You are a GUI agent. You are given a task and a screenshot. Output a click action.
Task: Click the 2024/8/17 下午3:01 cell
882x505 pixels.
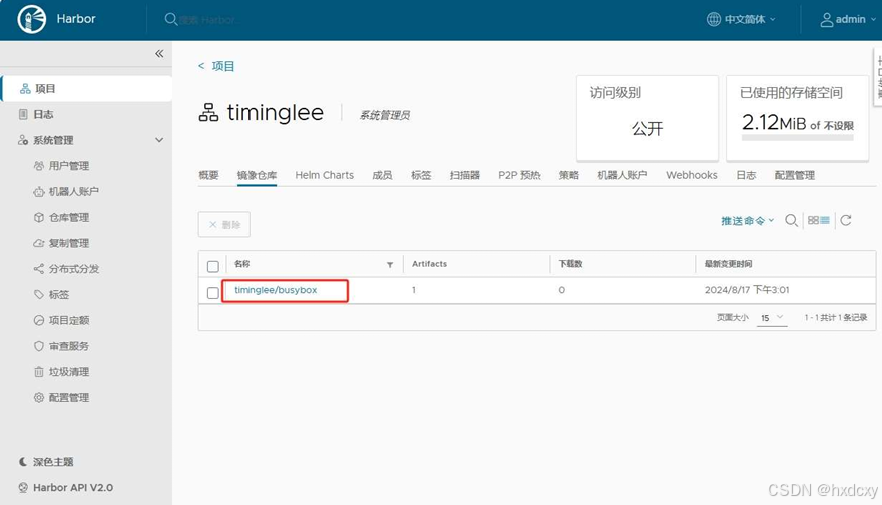click(x=747, y=290)
